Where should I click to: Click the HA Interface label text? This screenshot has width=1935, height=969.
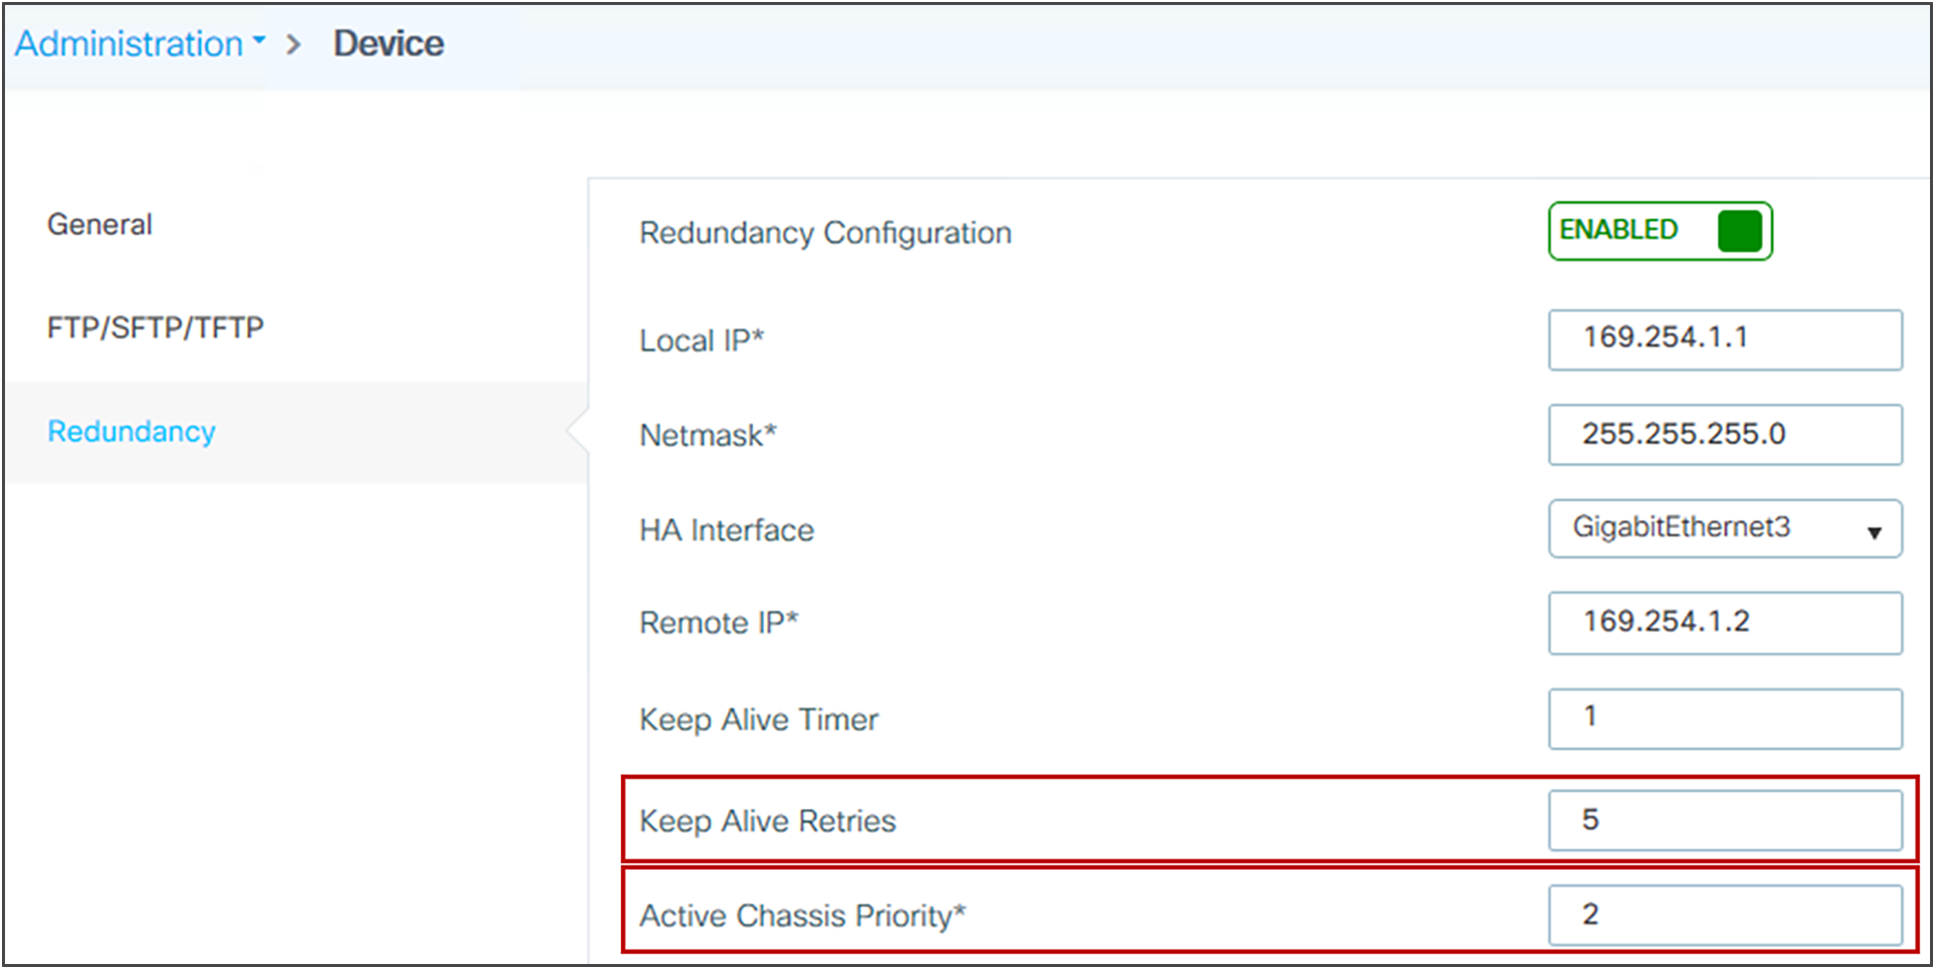coord(726,530)
